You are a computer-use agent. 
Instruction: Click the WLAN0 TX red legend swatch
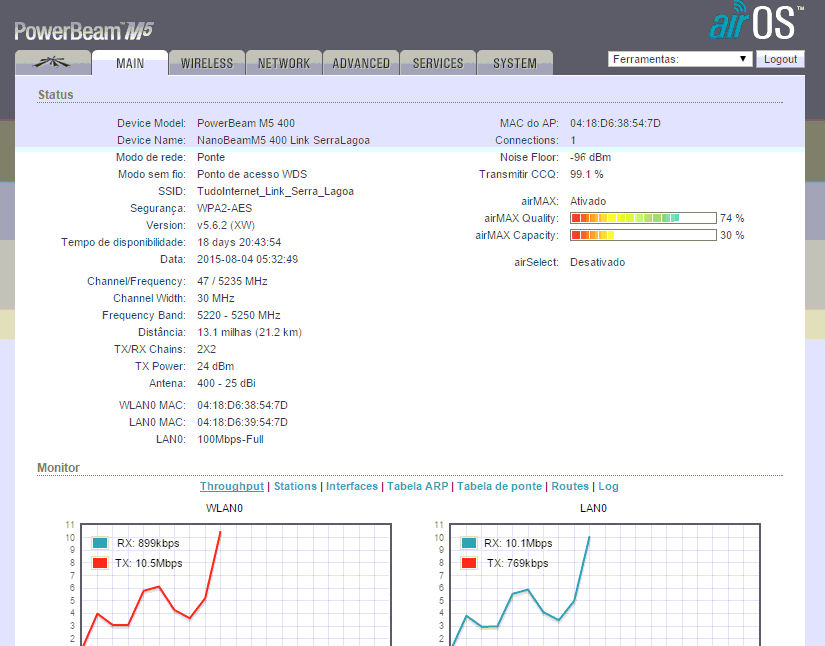click(x=100, y=563)
